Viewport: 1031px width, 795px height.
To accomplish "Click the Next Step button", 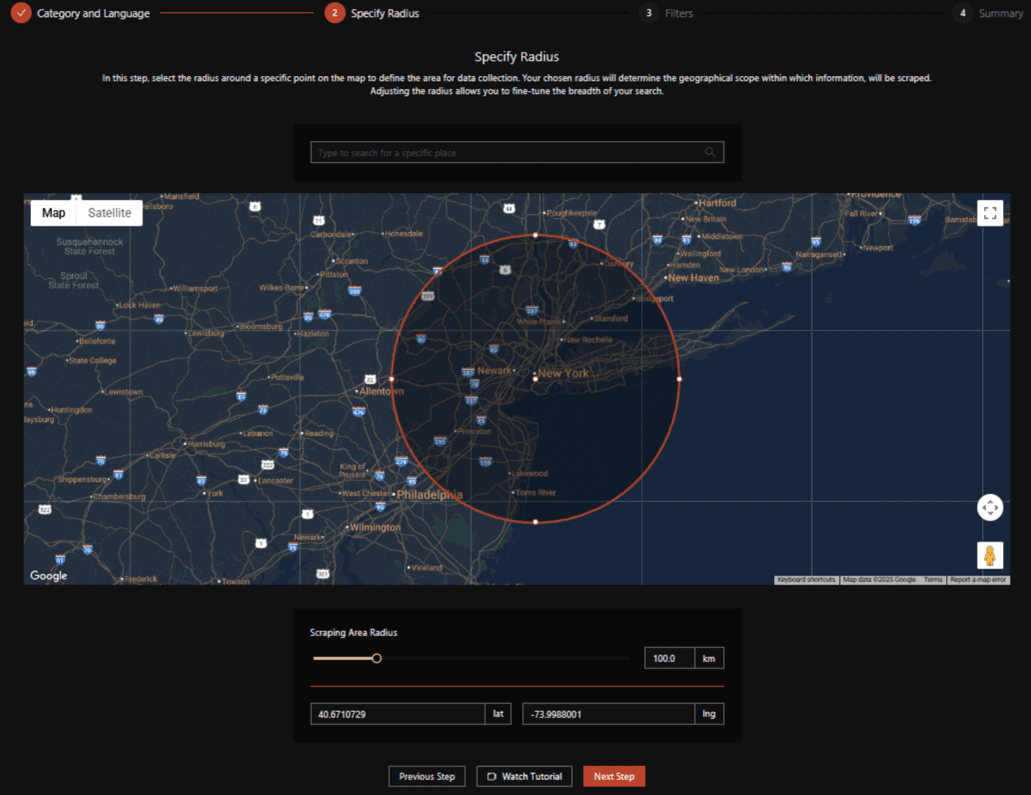I will (x=614, y=777).
